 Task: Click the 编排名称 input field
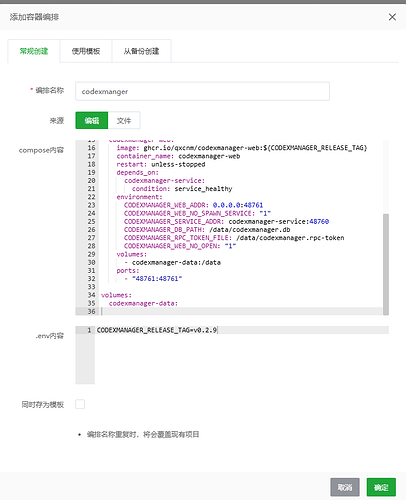pos(202,91)
